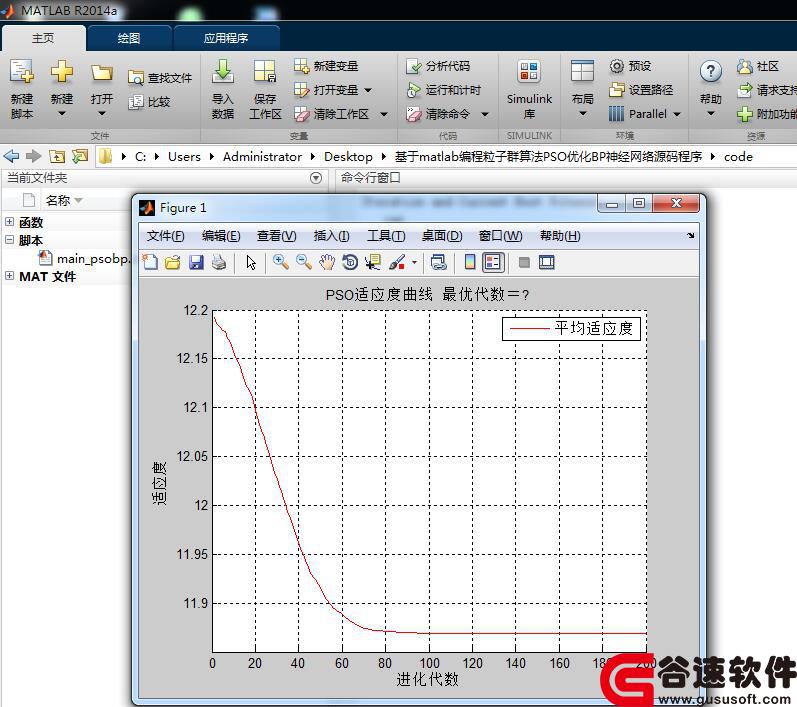This screenshot has width=797, height=707.
Task: Click the New Script (新建脚本) icon
Action: (x=22, y=71)
